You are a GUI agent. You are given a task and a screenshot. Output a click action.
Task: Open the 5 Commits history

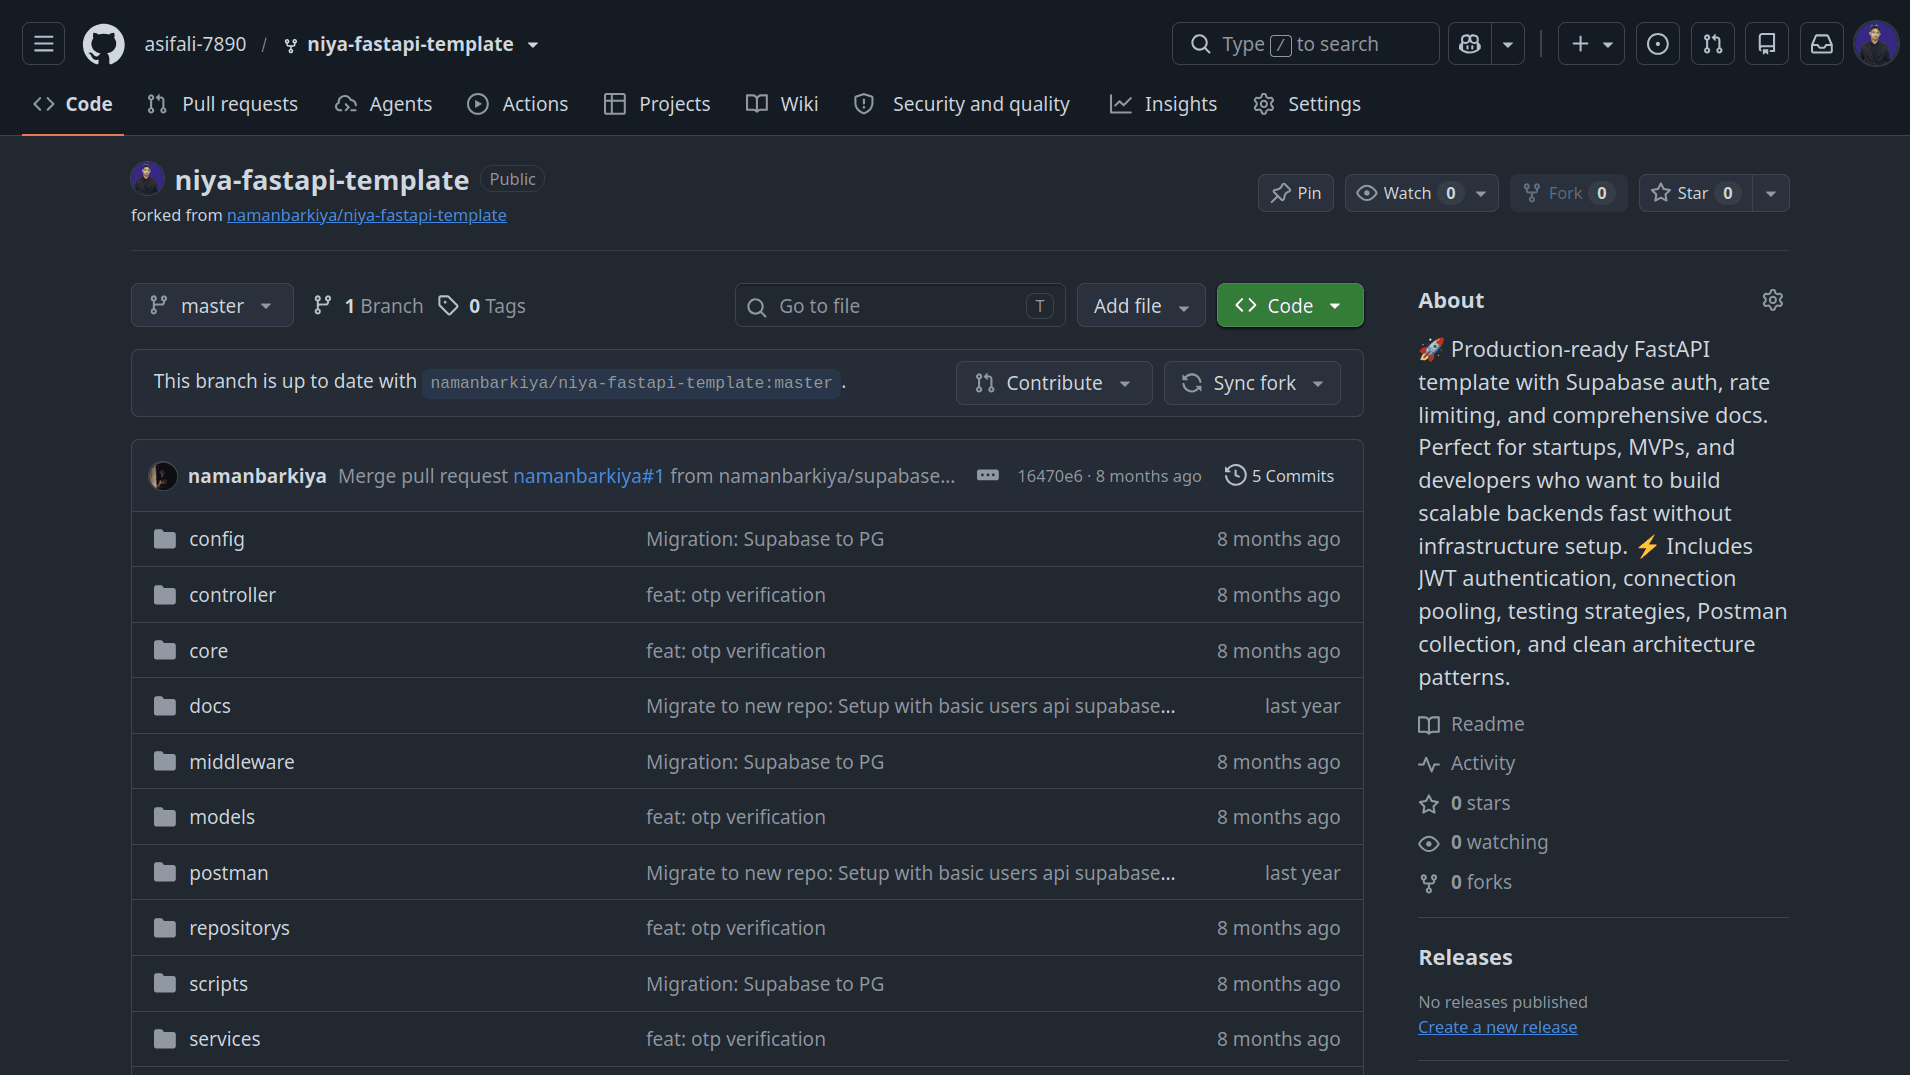tap(1280, 476)
